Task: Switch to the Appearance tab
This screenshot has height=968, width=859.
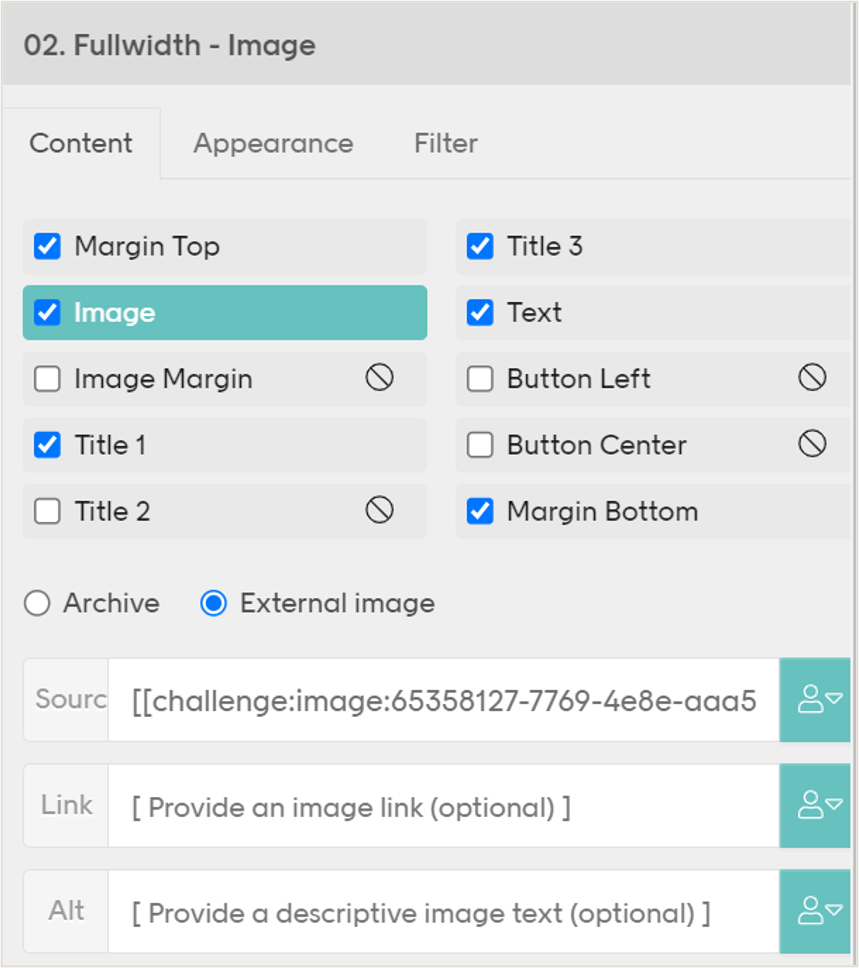Action: [x=271, y=143]
